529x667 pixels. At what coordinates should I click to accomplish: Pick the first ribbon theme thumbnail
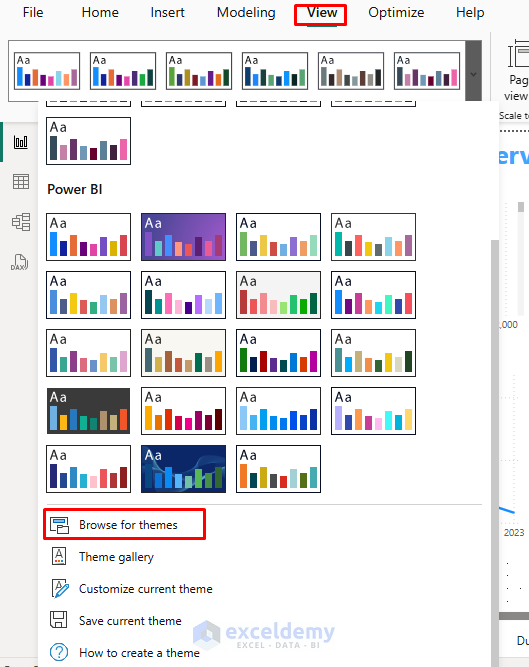point(47,71)
